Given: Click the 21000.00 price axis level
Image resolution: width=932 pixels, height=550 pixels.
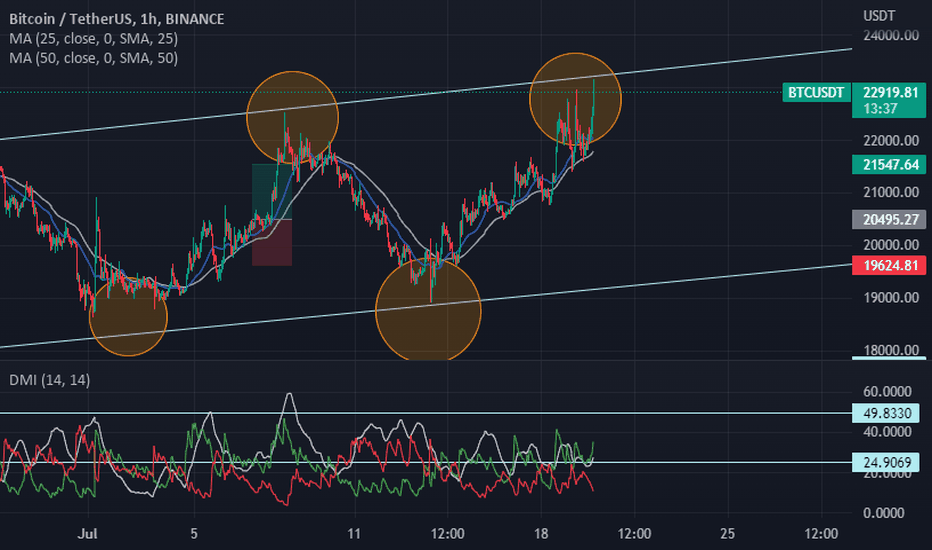Looking at the screenshot, I should tap(890, 193).
